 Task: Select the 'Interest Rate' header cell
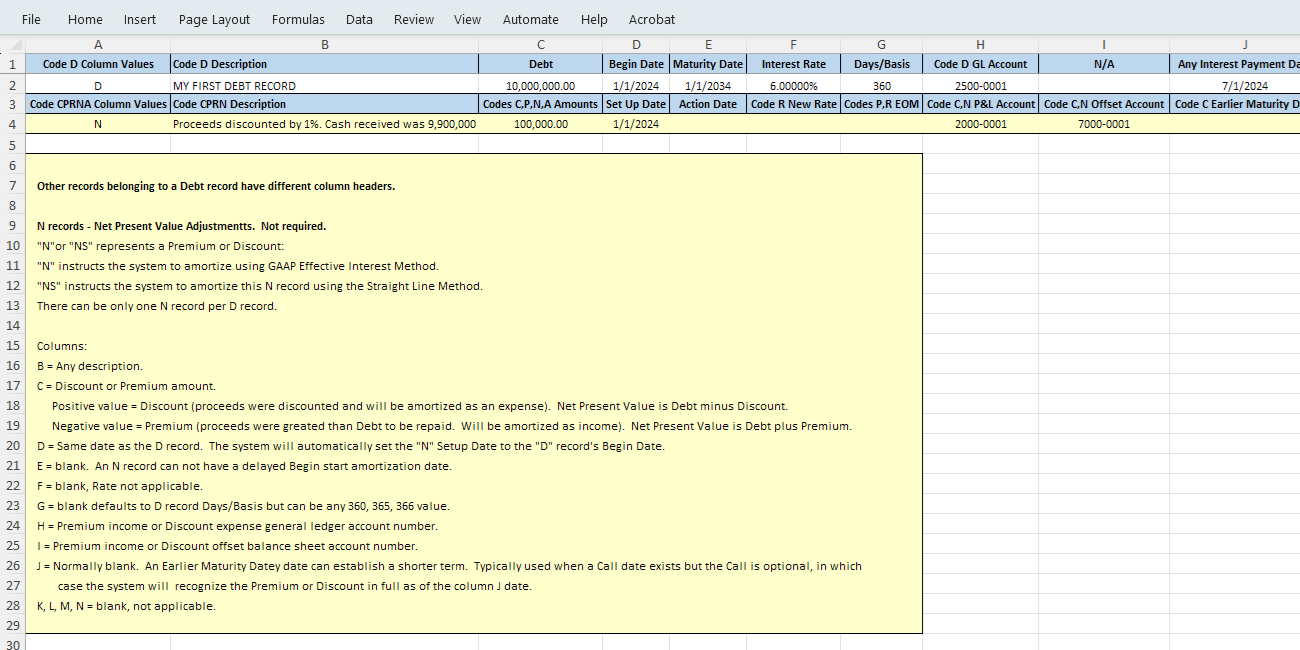tap(794, 64)
